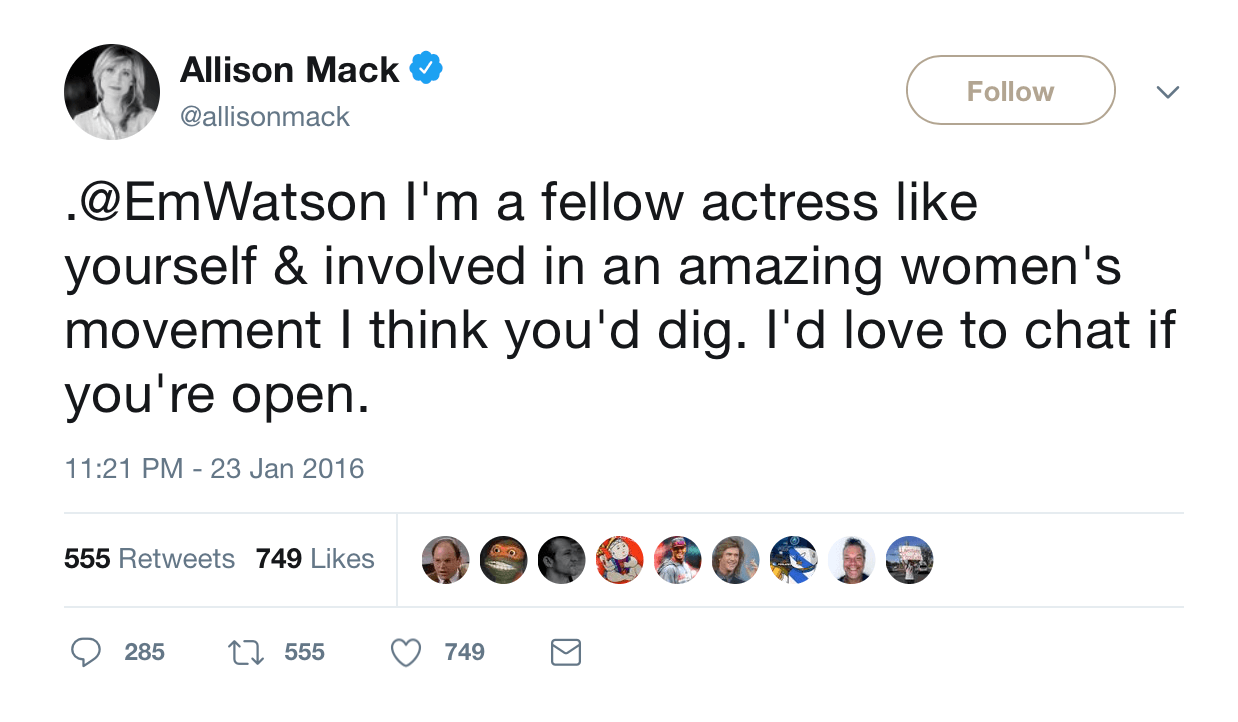Viewport: 1238px width, 722px height.
Task: Click the tweet timestamp 11:21 PM - 23 Jan 2016
Action: (x=214, y=468)
